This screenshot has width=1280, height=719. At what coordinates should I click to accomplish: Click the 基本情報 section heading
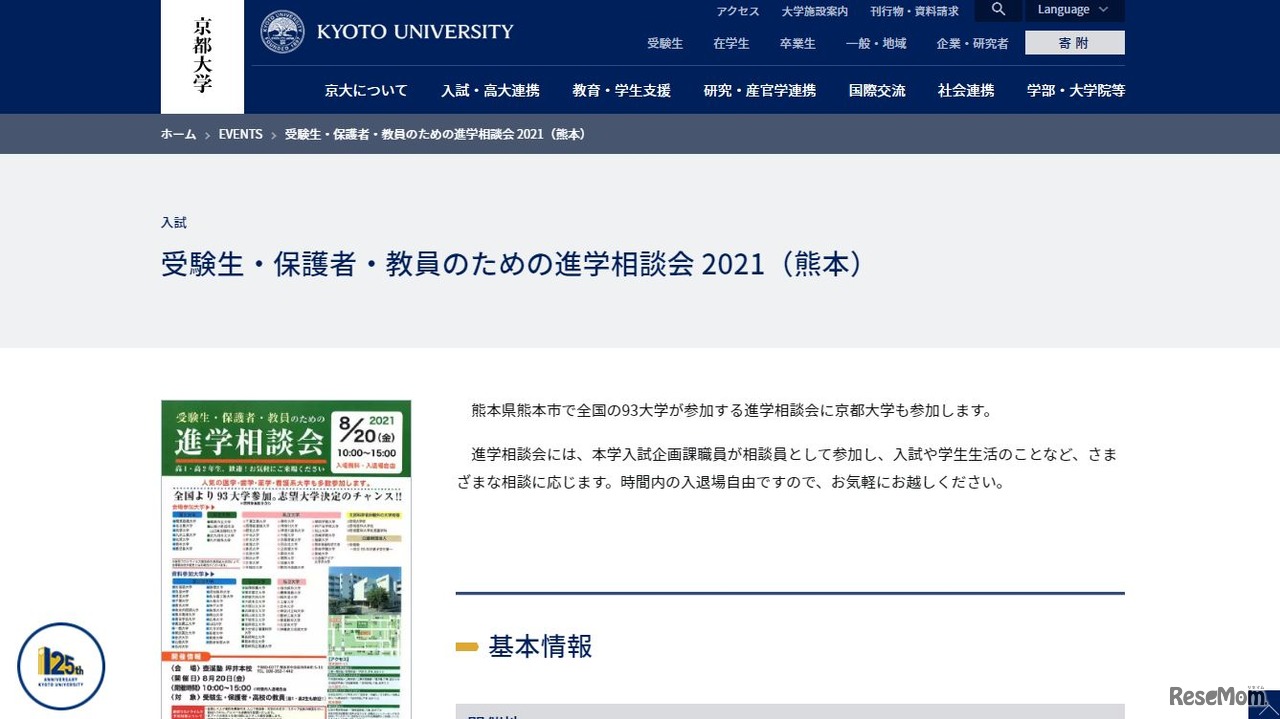tap(540, 646)
